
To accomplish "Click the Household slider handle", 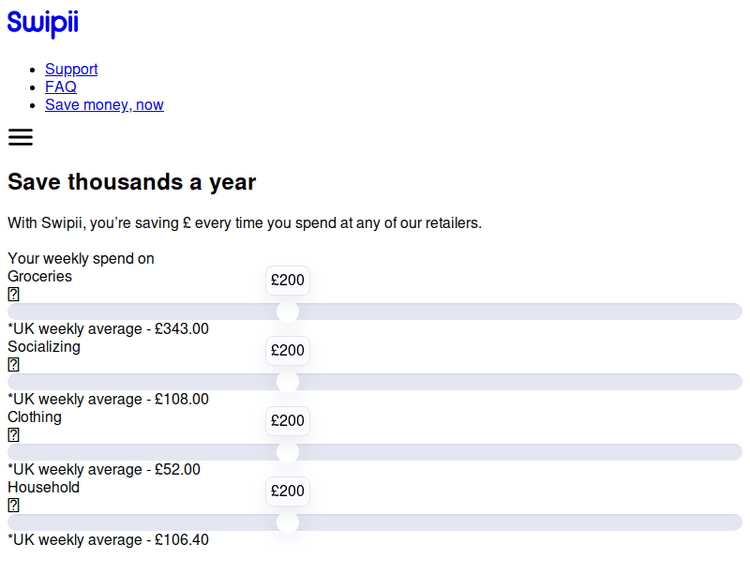I will coord(287,522).
